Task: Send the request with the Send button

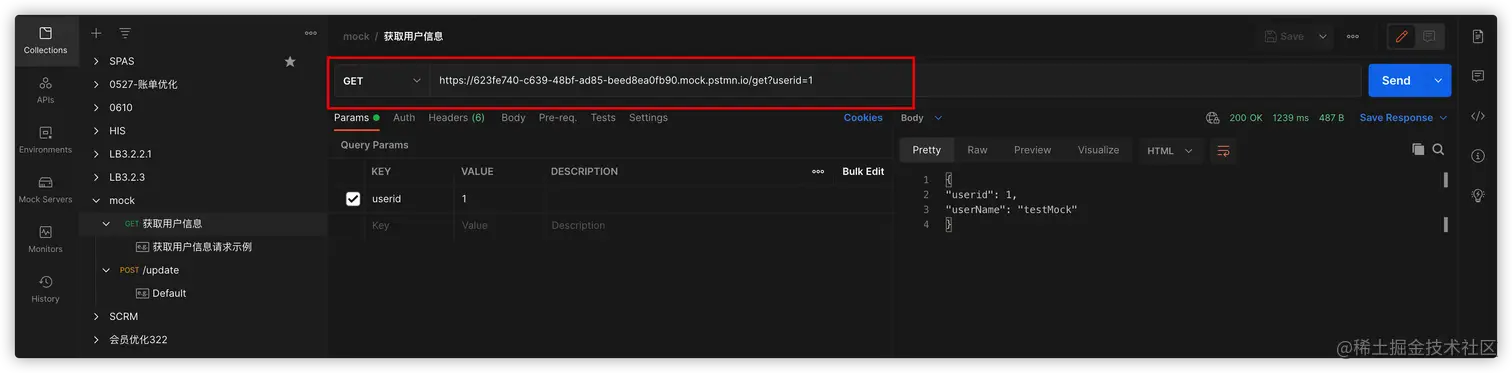Action: pos(1396,80)
